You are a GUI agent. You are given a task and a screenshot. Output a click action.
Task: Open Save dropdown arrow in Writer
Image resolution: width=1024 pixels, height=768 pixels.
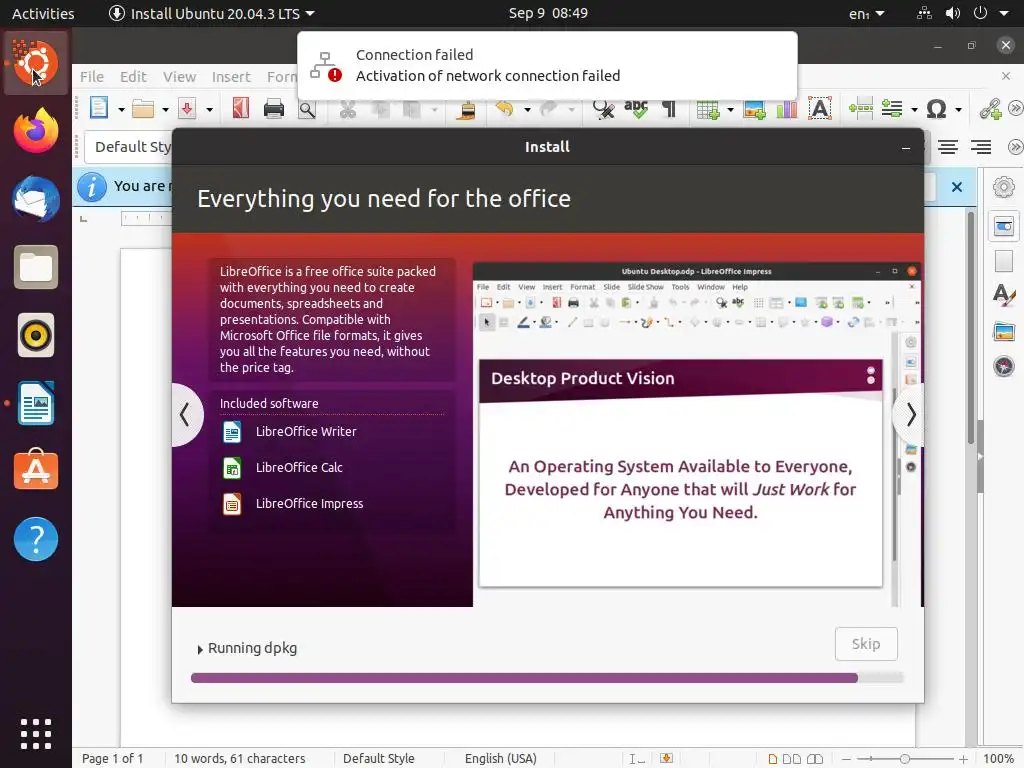pos(209,110)
